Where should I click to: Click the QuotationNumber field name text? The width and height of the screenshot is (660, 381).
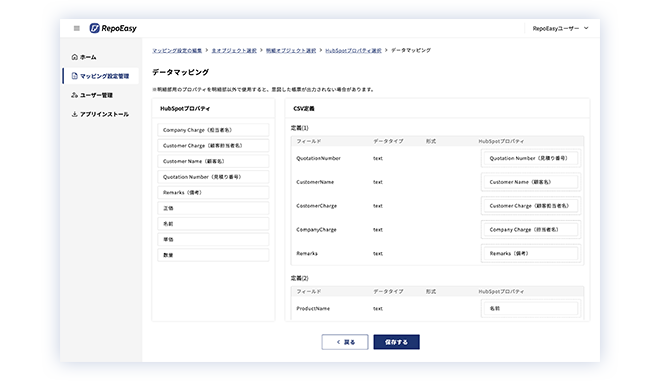pyautogui.click(x=318, y=158)
